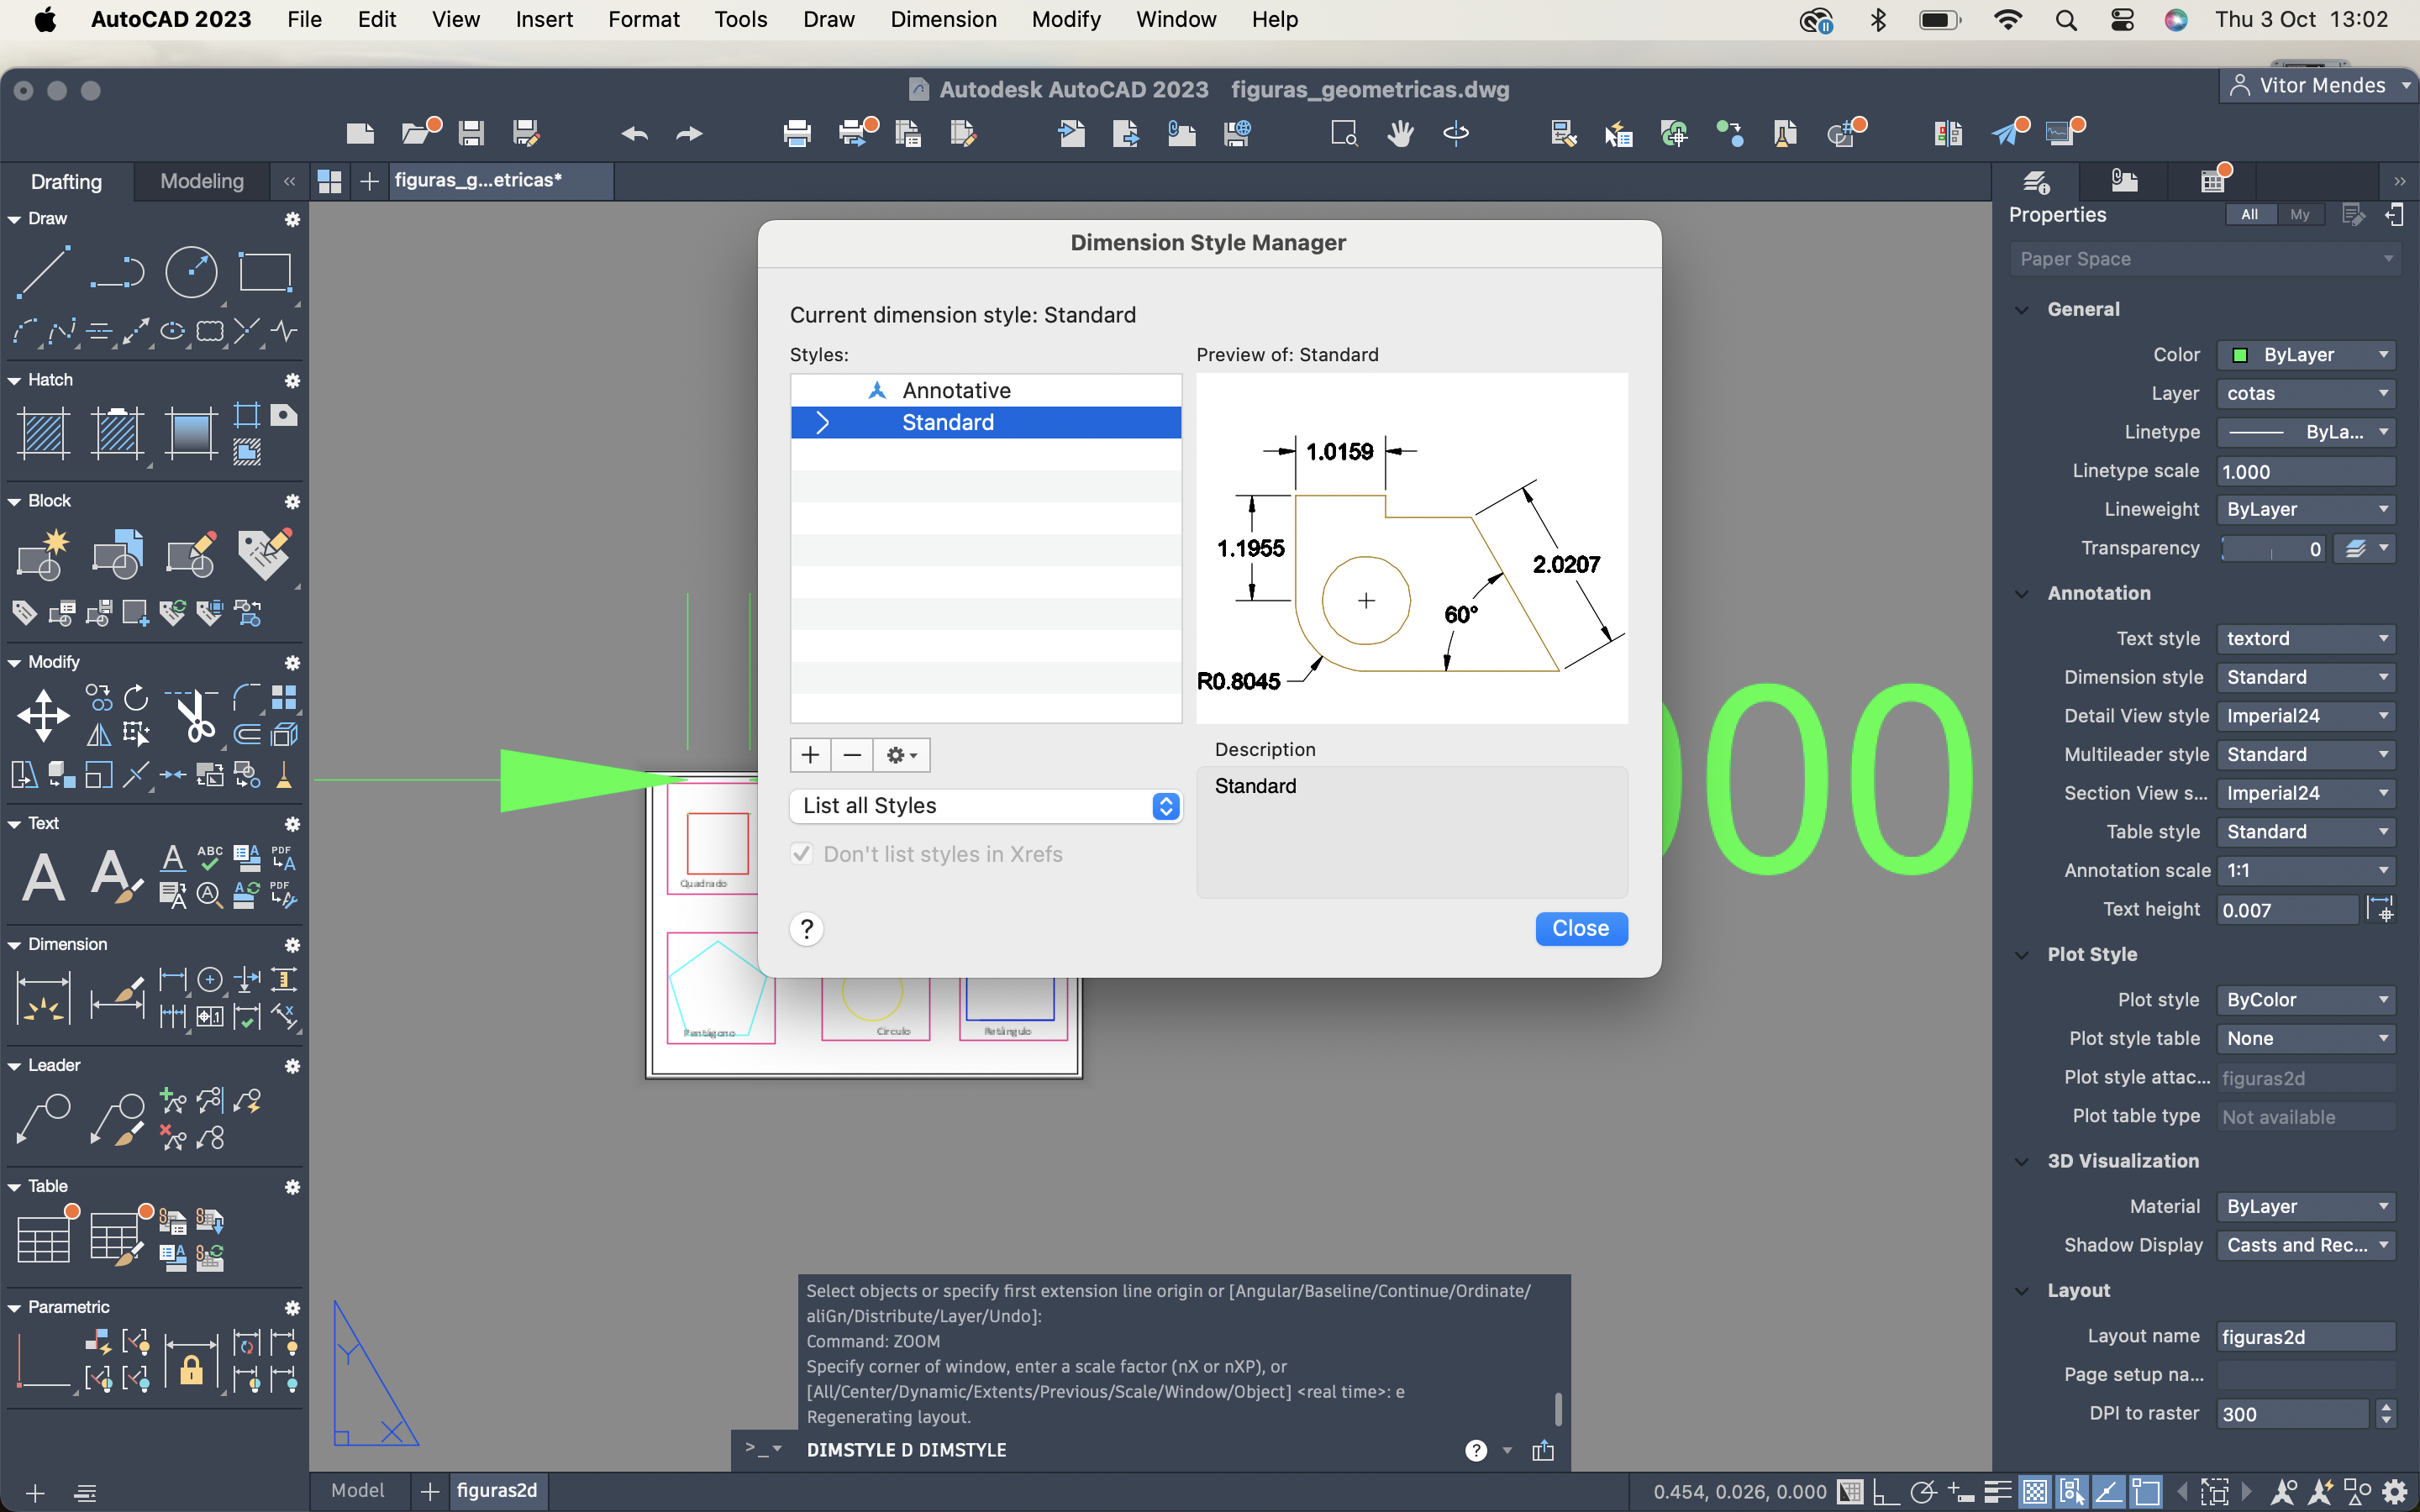This screenshot has height=1512, width=2420.
Task: Toggle grid display in status bar
Action: (x=1851, y=1492)
